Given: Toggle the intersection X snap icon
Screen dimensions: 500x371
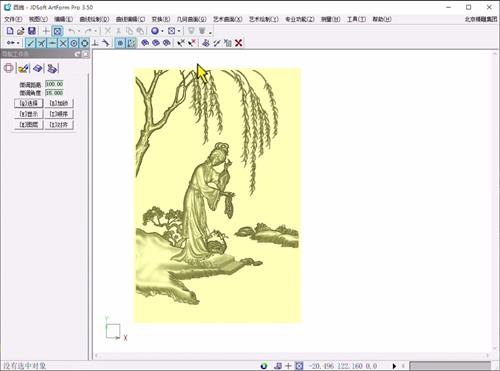Looking at the screenshot, I should (x=63, y=43).
